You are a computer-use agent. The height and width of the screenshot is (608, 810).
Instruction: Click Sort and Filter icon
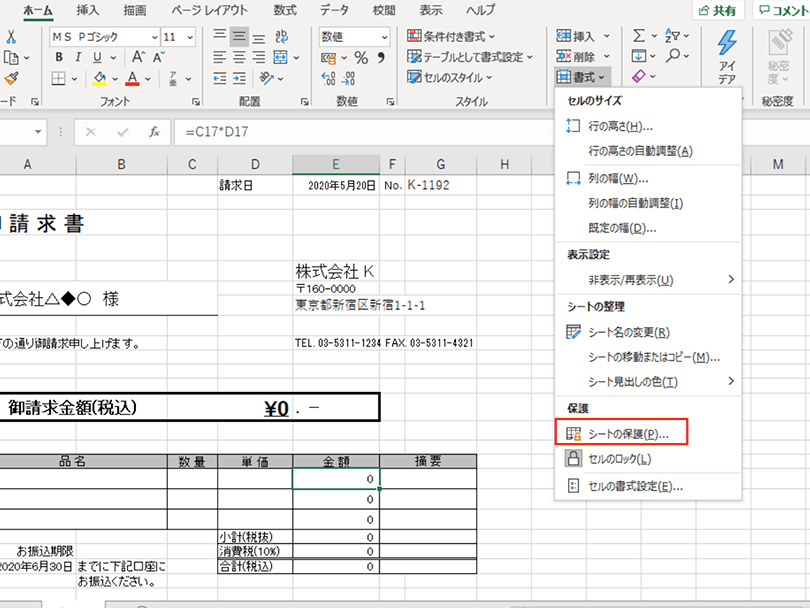pyautogui.click(x=672, y=36)
